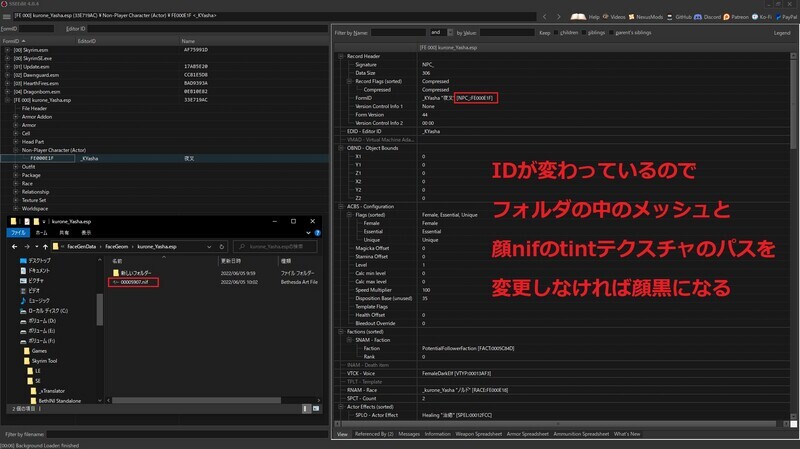The height and width of the screenshot is (449, 800).
Task: Collapse the Record Header section
Action: [x=341, y=56]
